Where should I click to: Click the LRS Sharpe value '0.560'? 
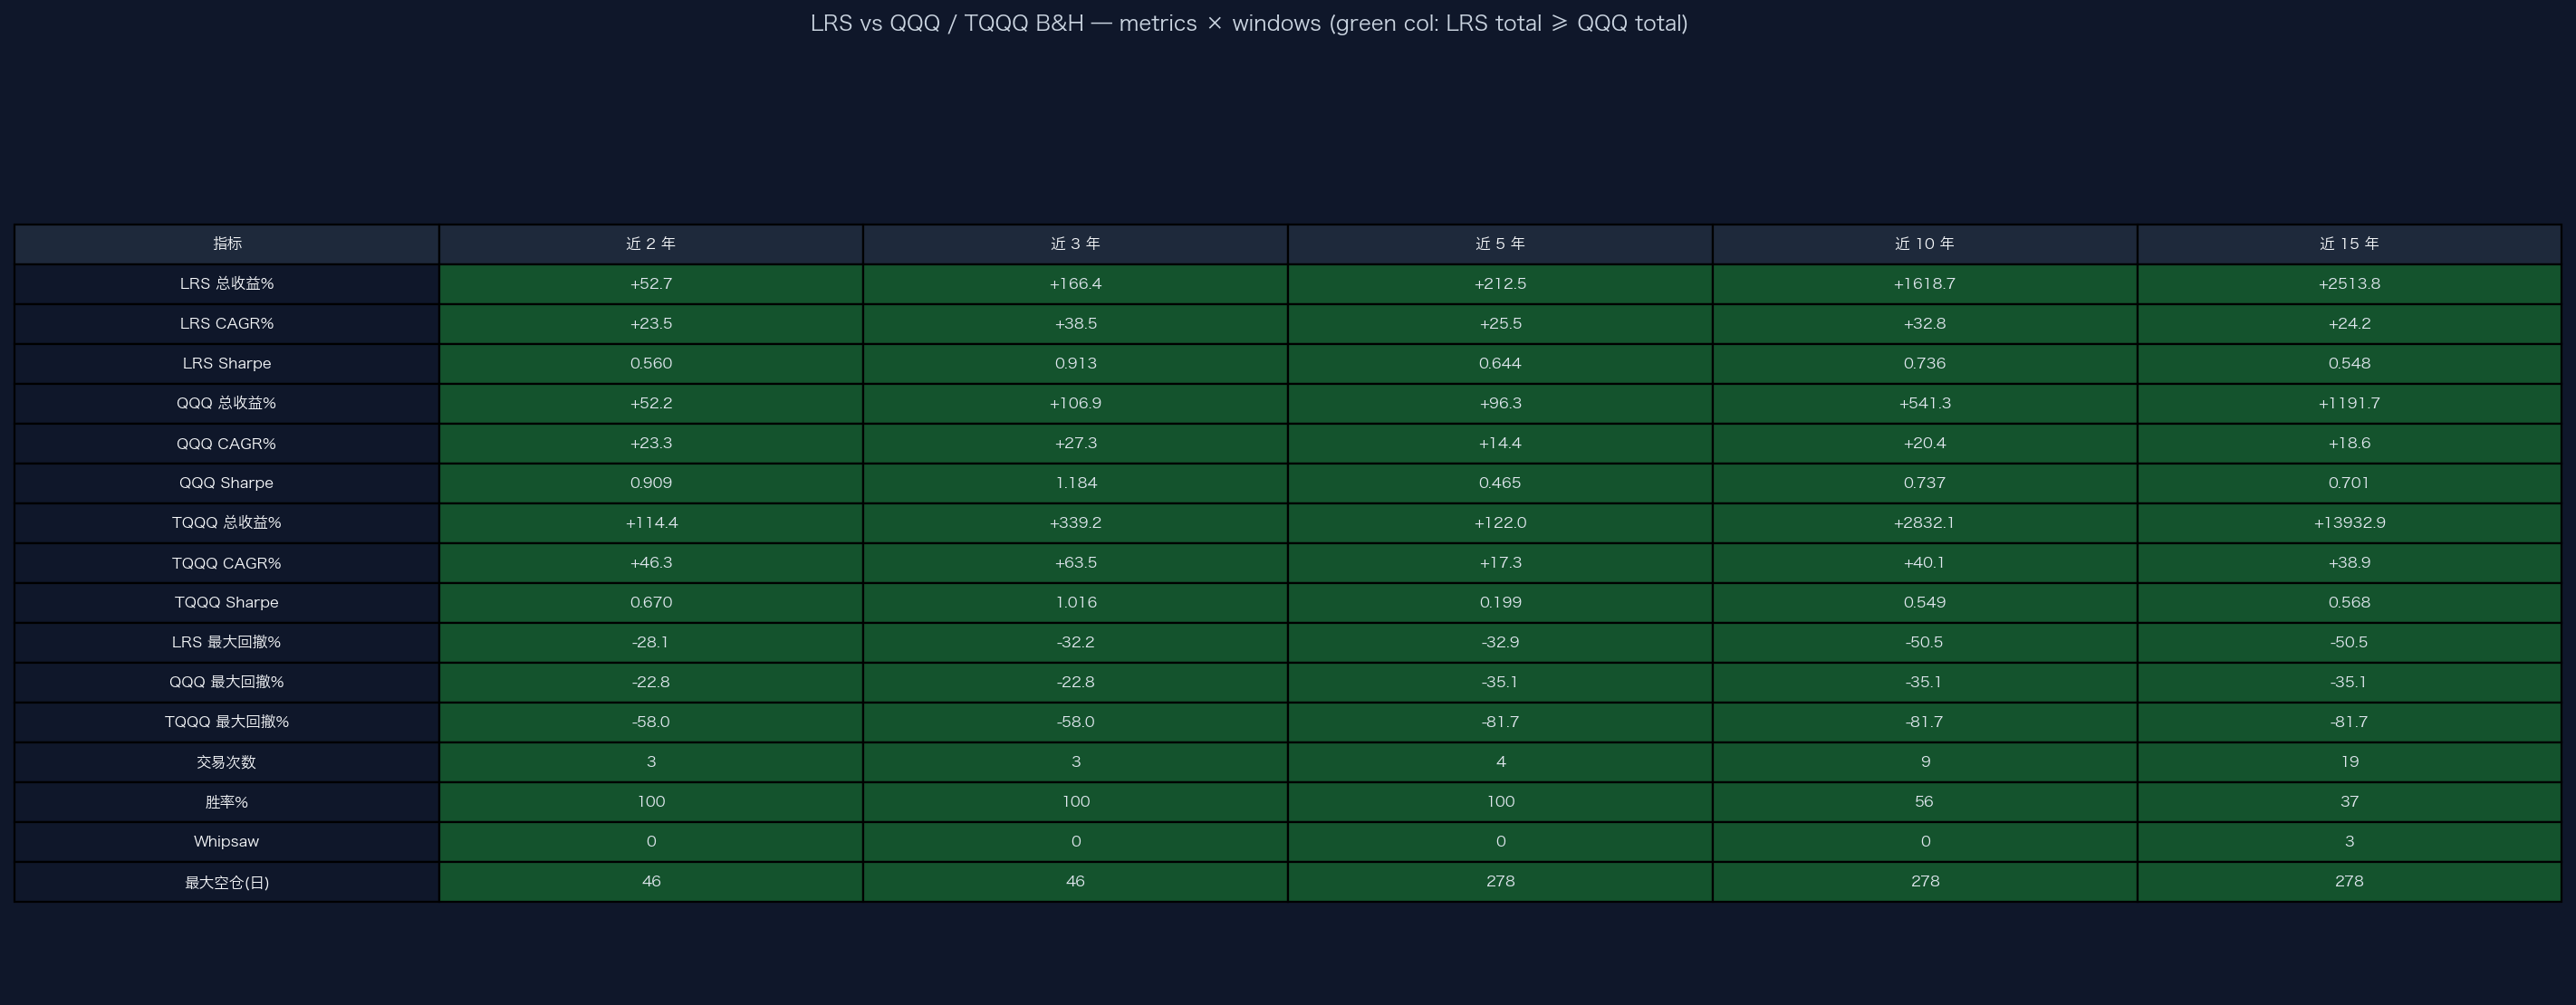click(x=651, y=364)
